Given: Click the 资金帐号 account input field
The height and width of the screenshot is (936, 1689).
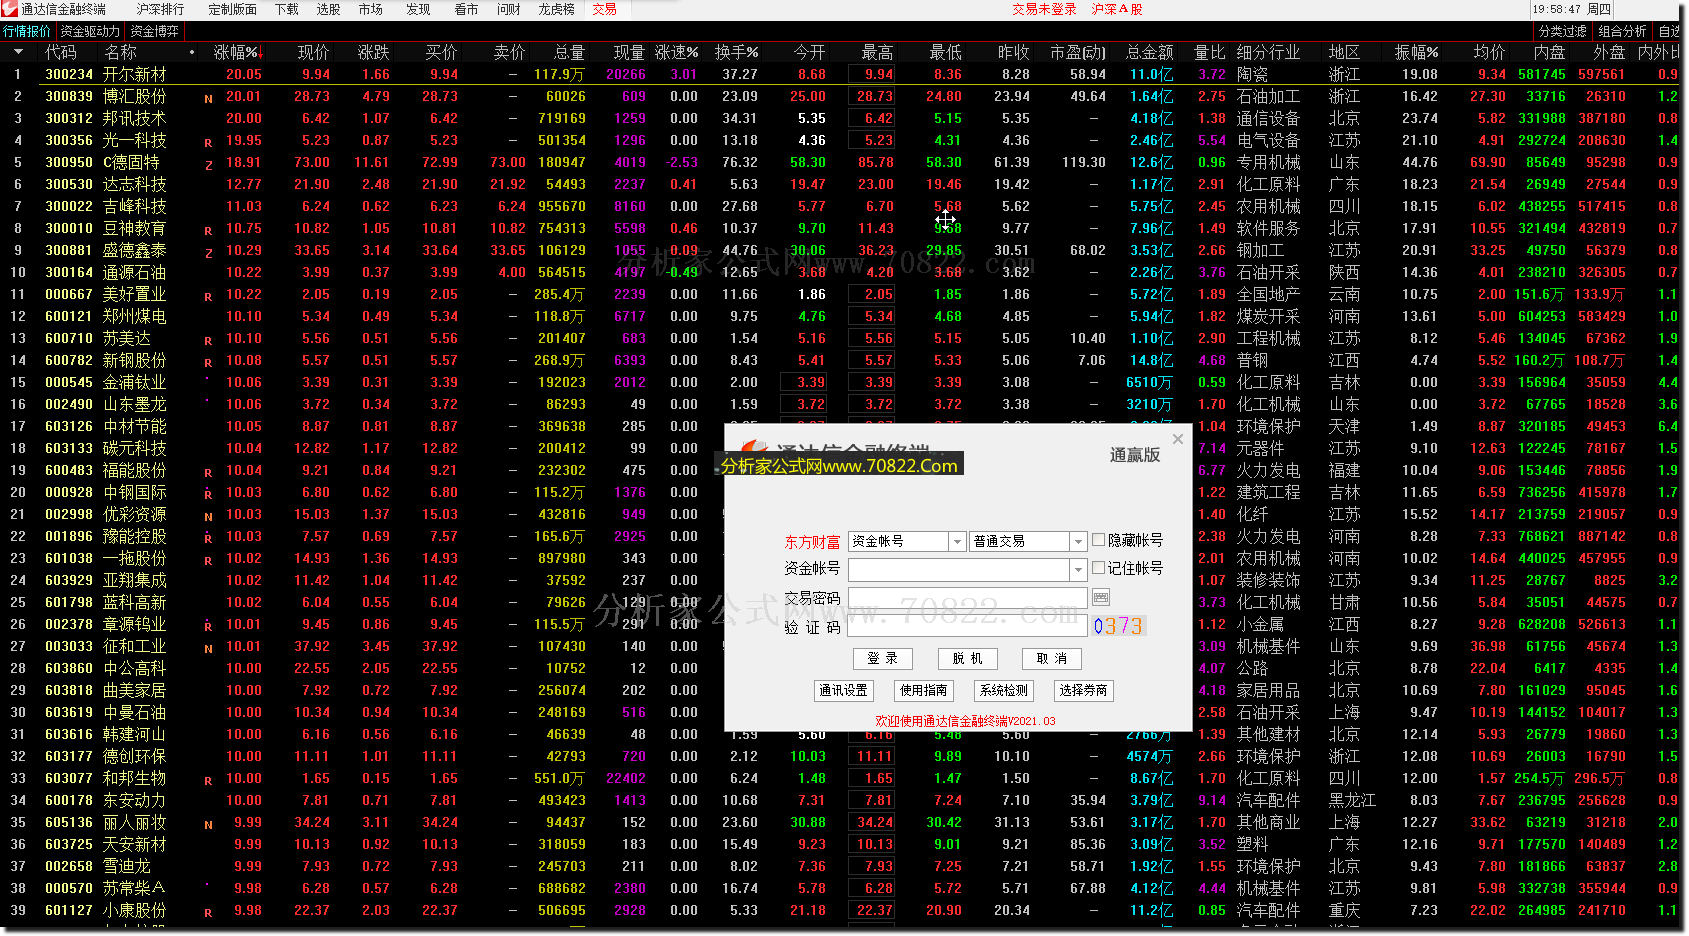Looking at the screenshot, I should click(959, 569).
